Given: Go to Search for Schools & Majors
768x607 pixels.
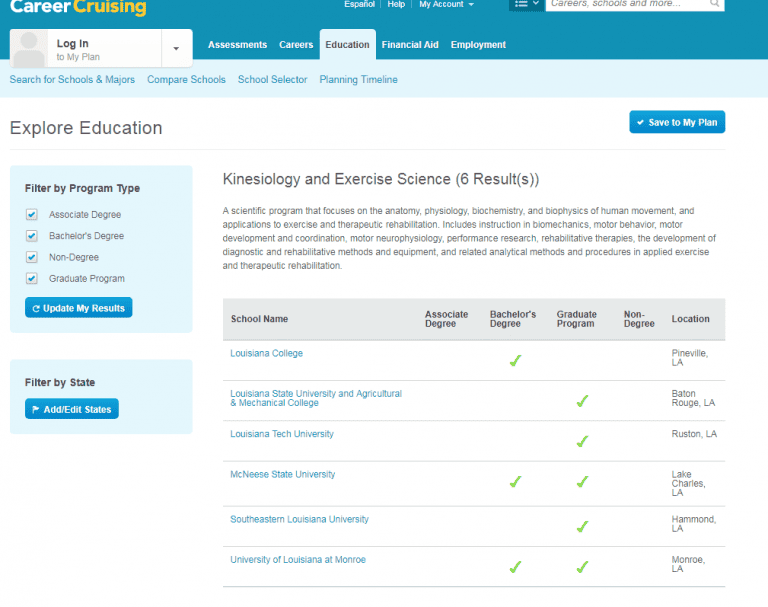Looking at the screenshot, I should pyautogui.click(x=72, y=79).
